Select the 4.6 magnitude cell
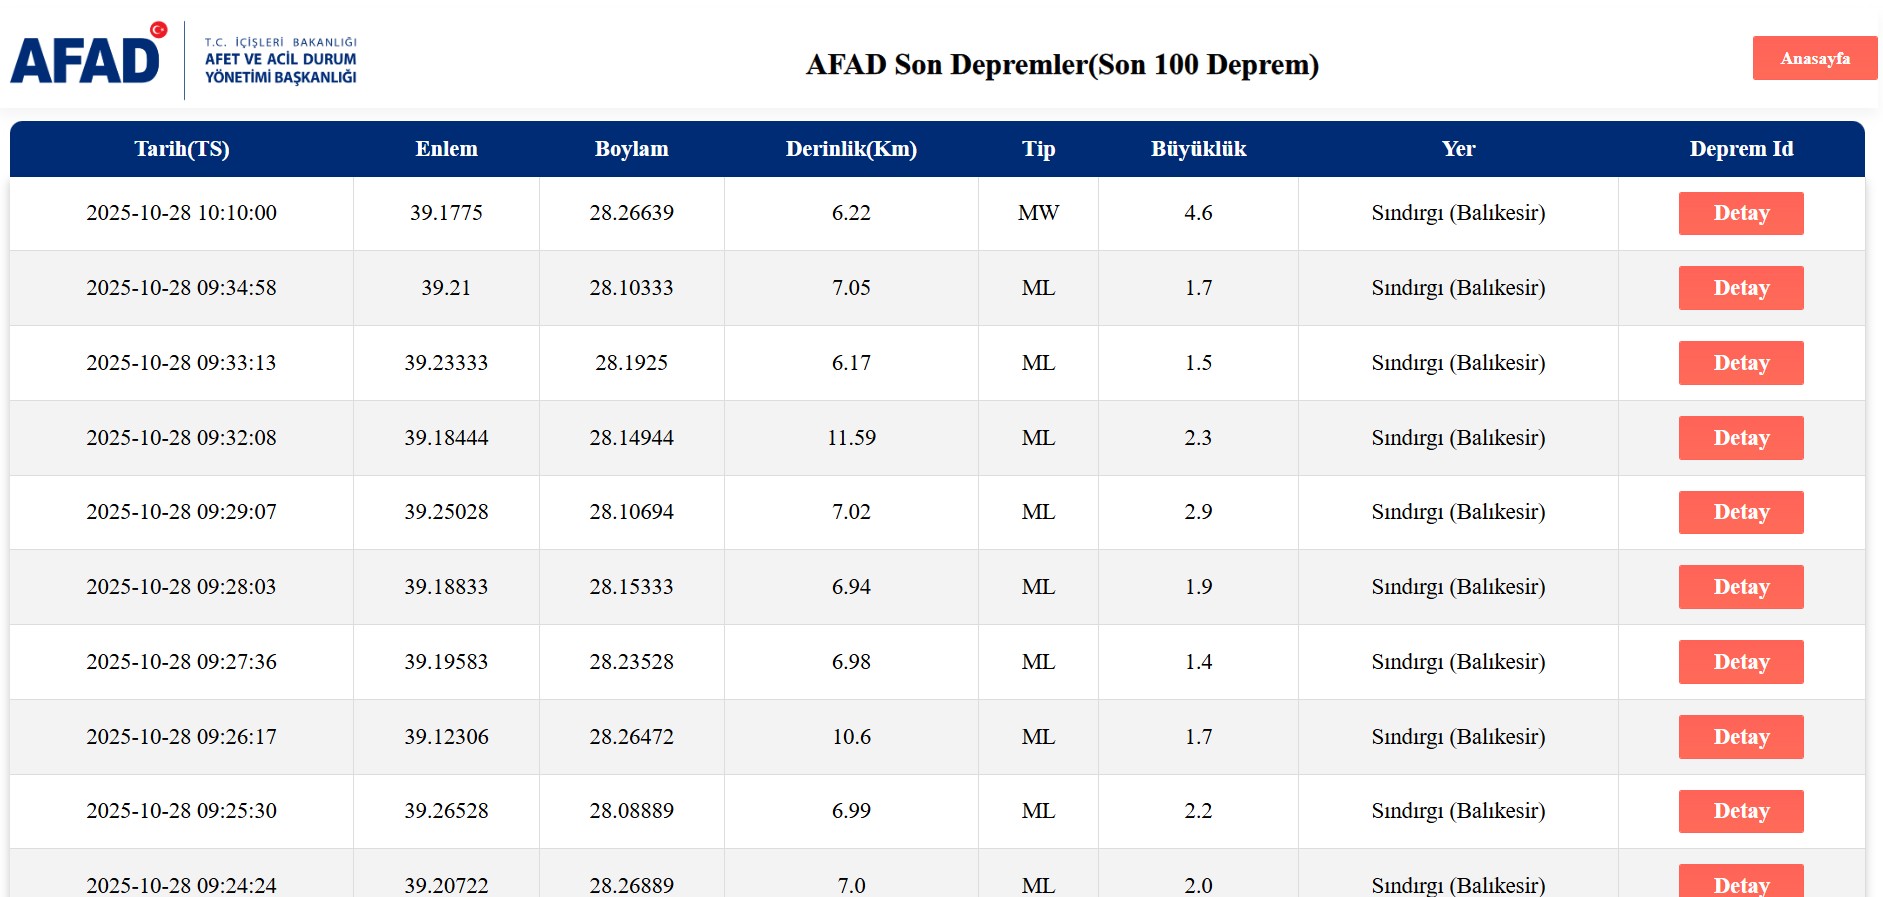This screenshot has width=1883, height=897. pyautogui.click(x=1198, y=213)
